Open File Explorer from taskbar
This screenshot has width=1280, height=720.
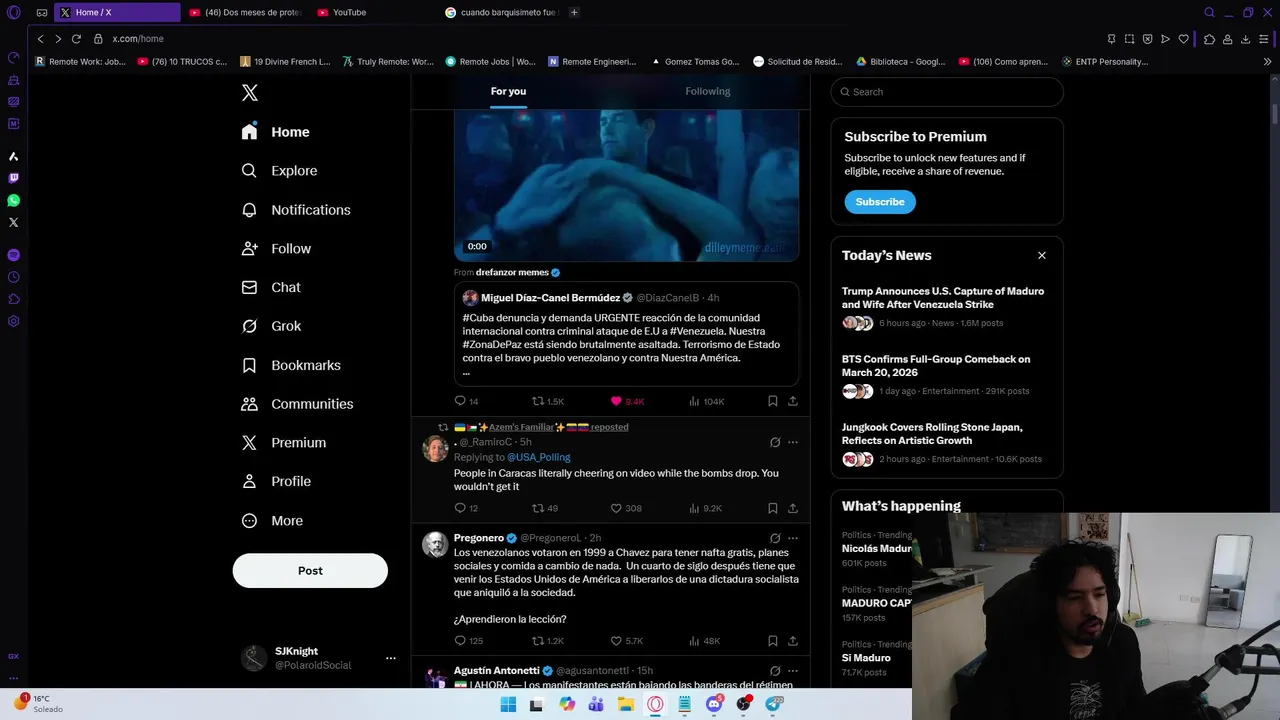point(626,704)
